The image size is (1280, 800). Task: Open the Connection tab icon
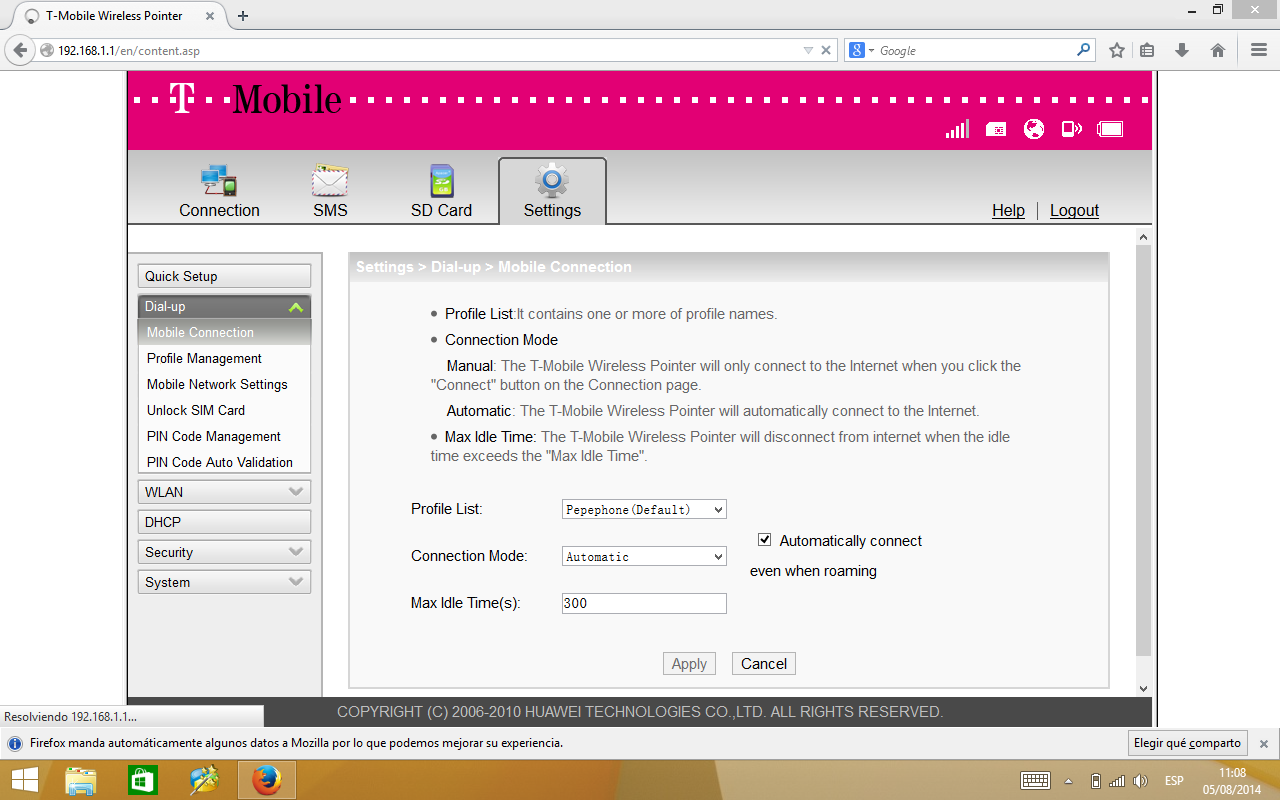coord(219,181)
